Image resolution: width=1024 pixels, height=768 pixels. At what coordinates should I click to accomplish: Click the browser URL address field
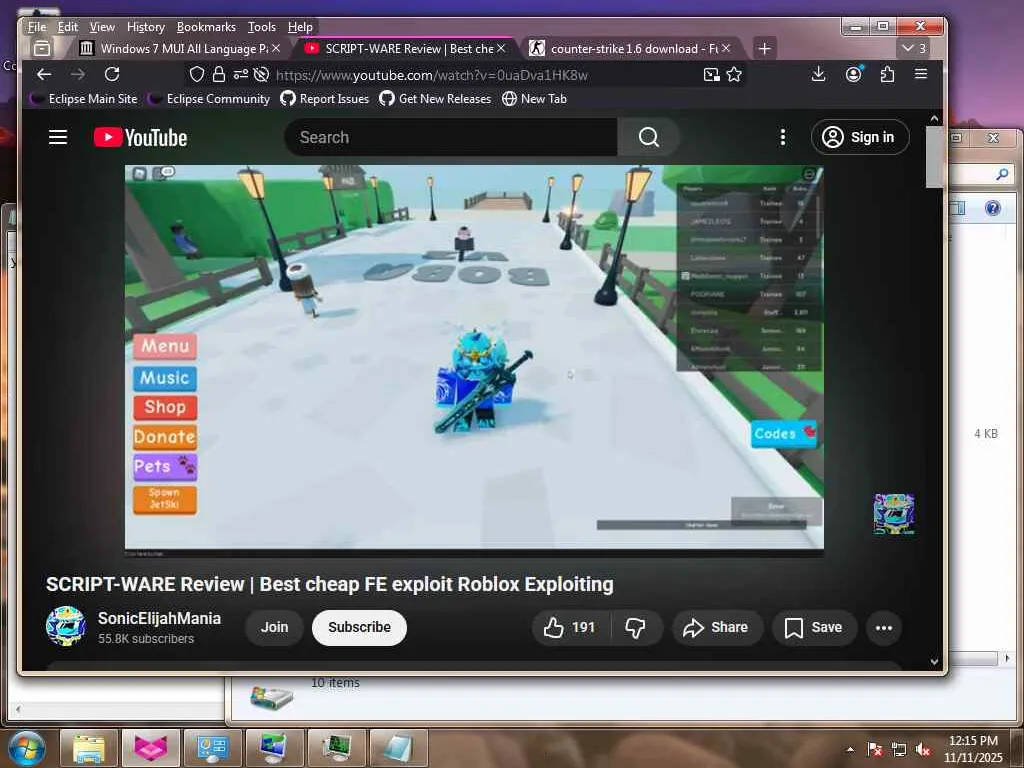483,74
